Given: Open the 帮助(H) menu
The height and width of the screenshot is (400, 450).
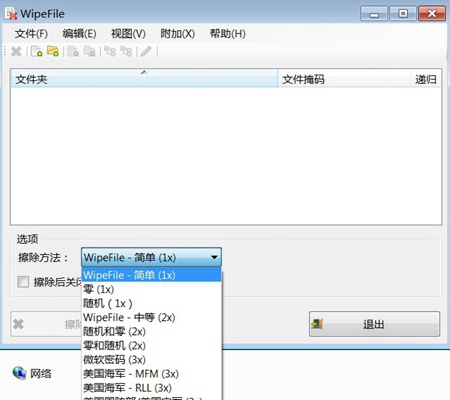Looking at the screenshot, I should pos(228,34).
